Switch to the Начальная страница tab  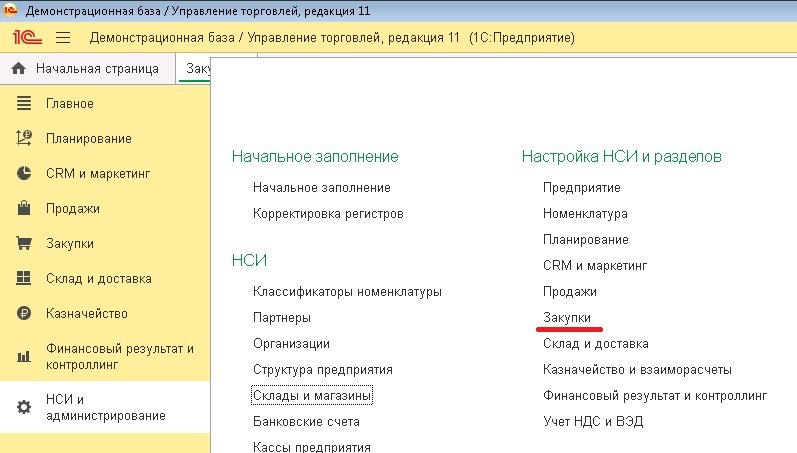pyautogui.click(x=96, y=69)
